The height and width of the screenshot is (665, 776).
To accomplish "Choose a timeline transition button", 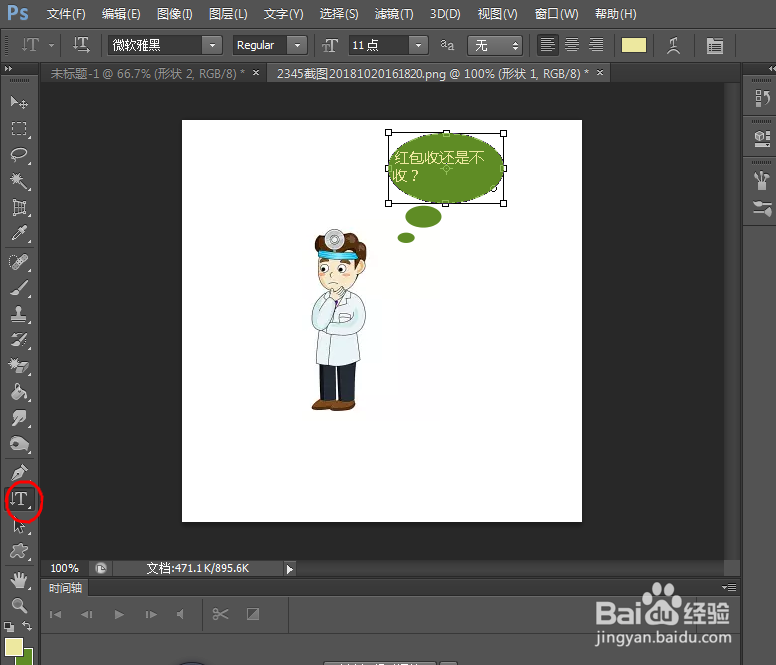I will click(x=253, y=614).
